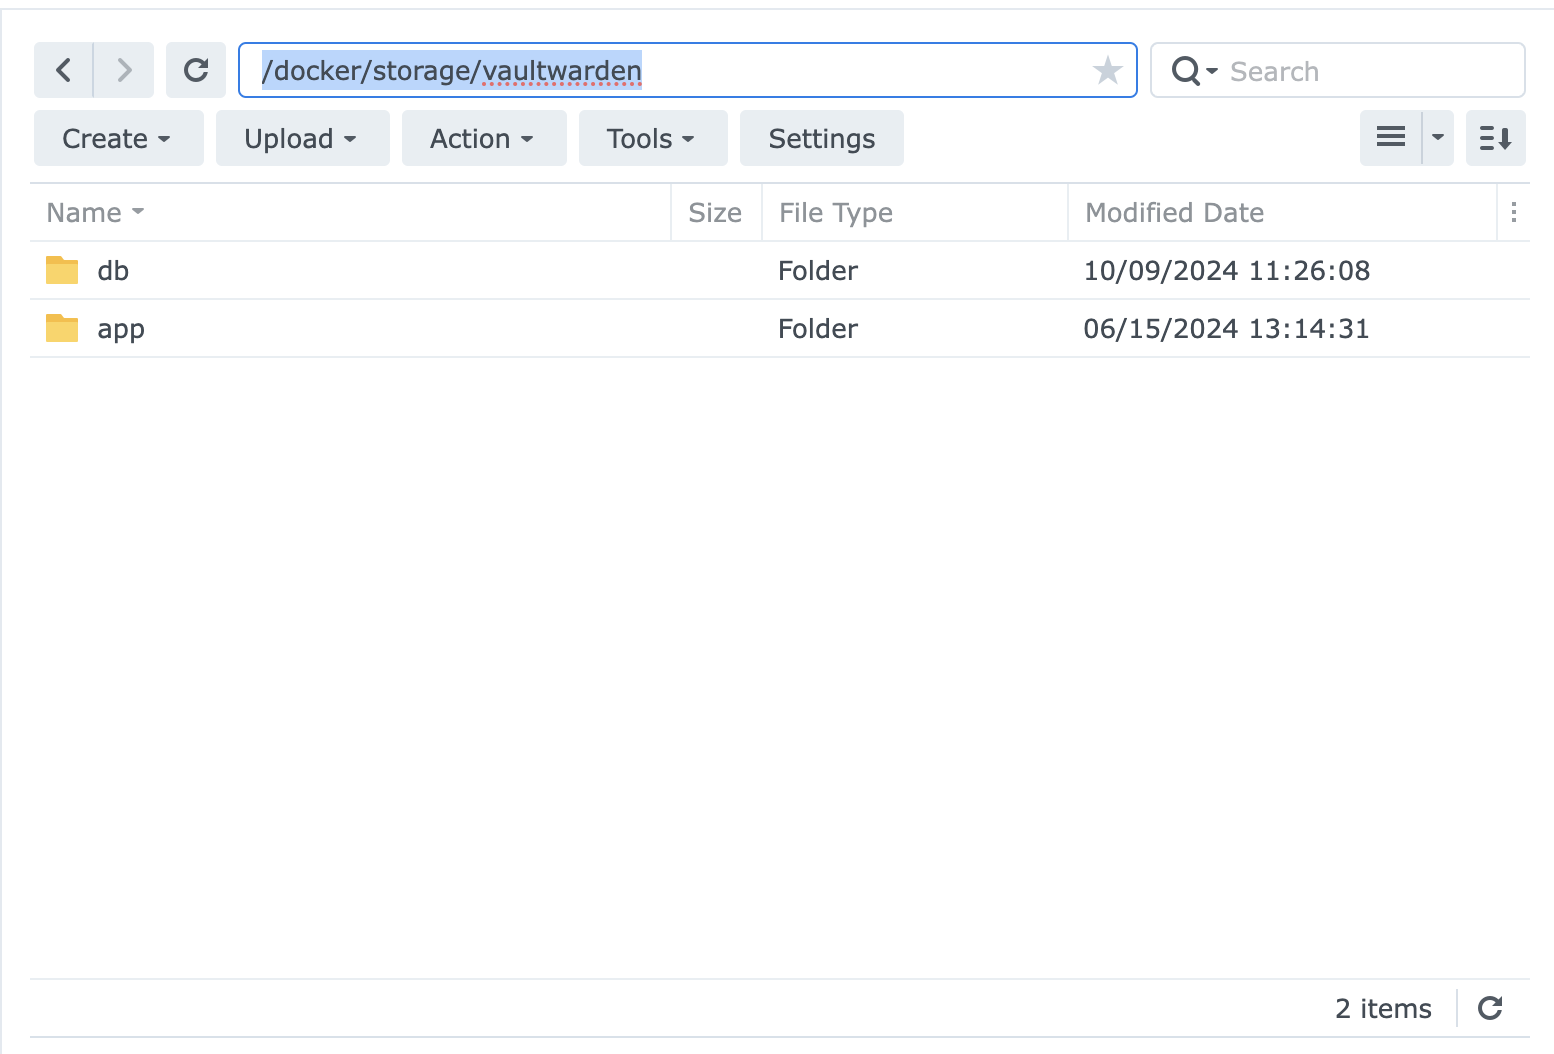Select the db folder name
This screenshot has width=1554, height=1054.
[x=113, y=271]
